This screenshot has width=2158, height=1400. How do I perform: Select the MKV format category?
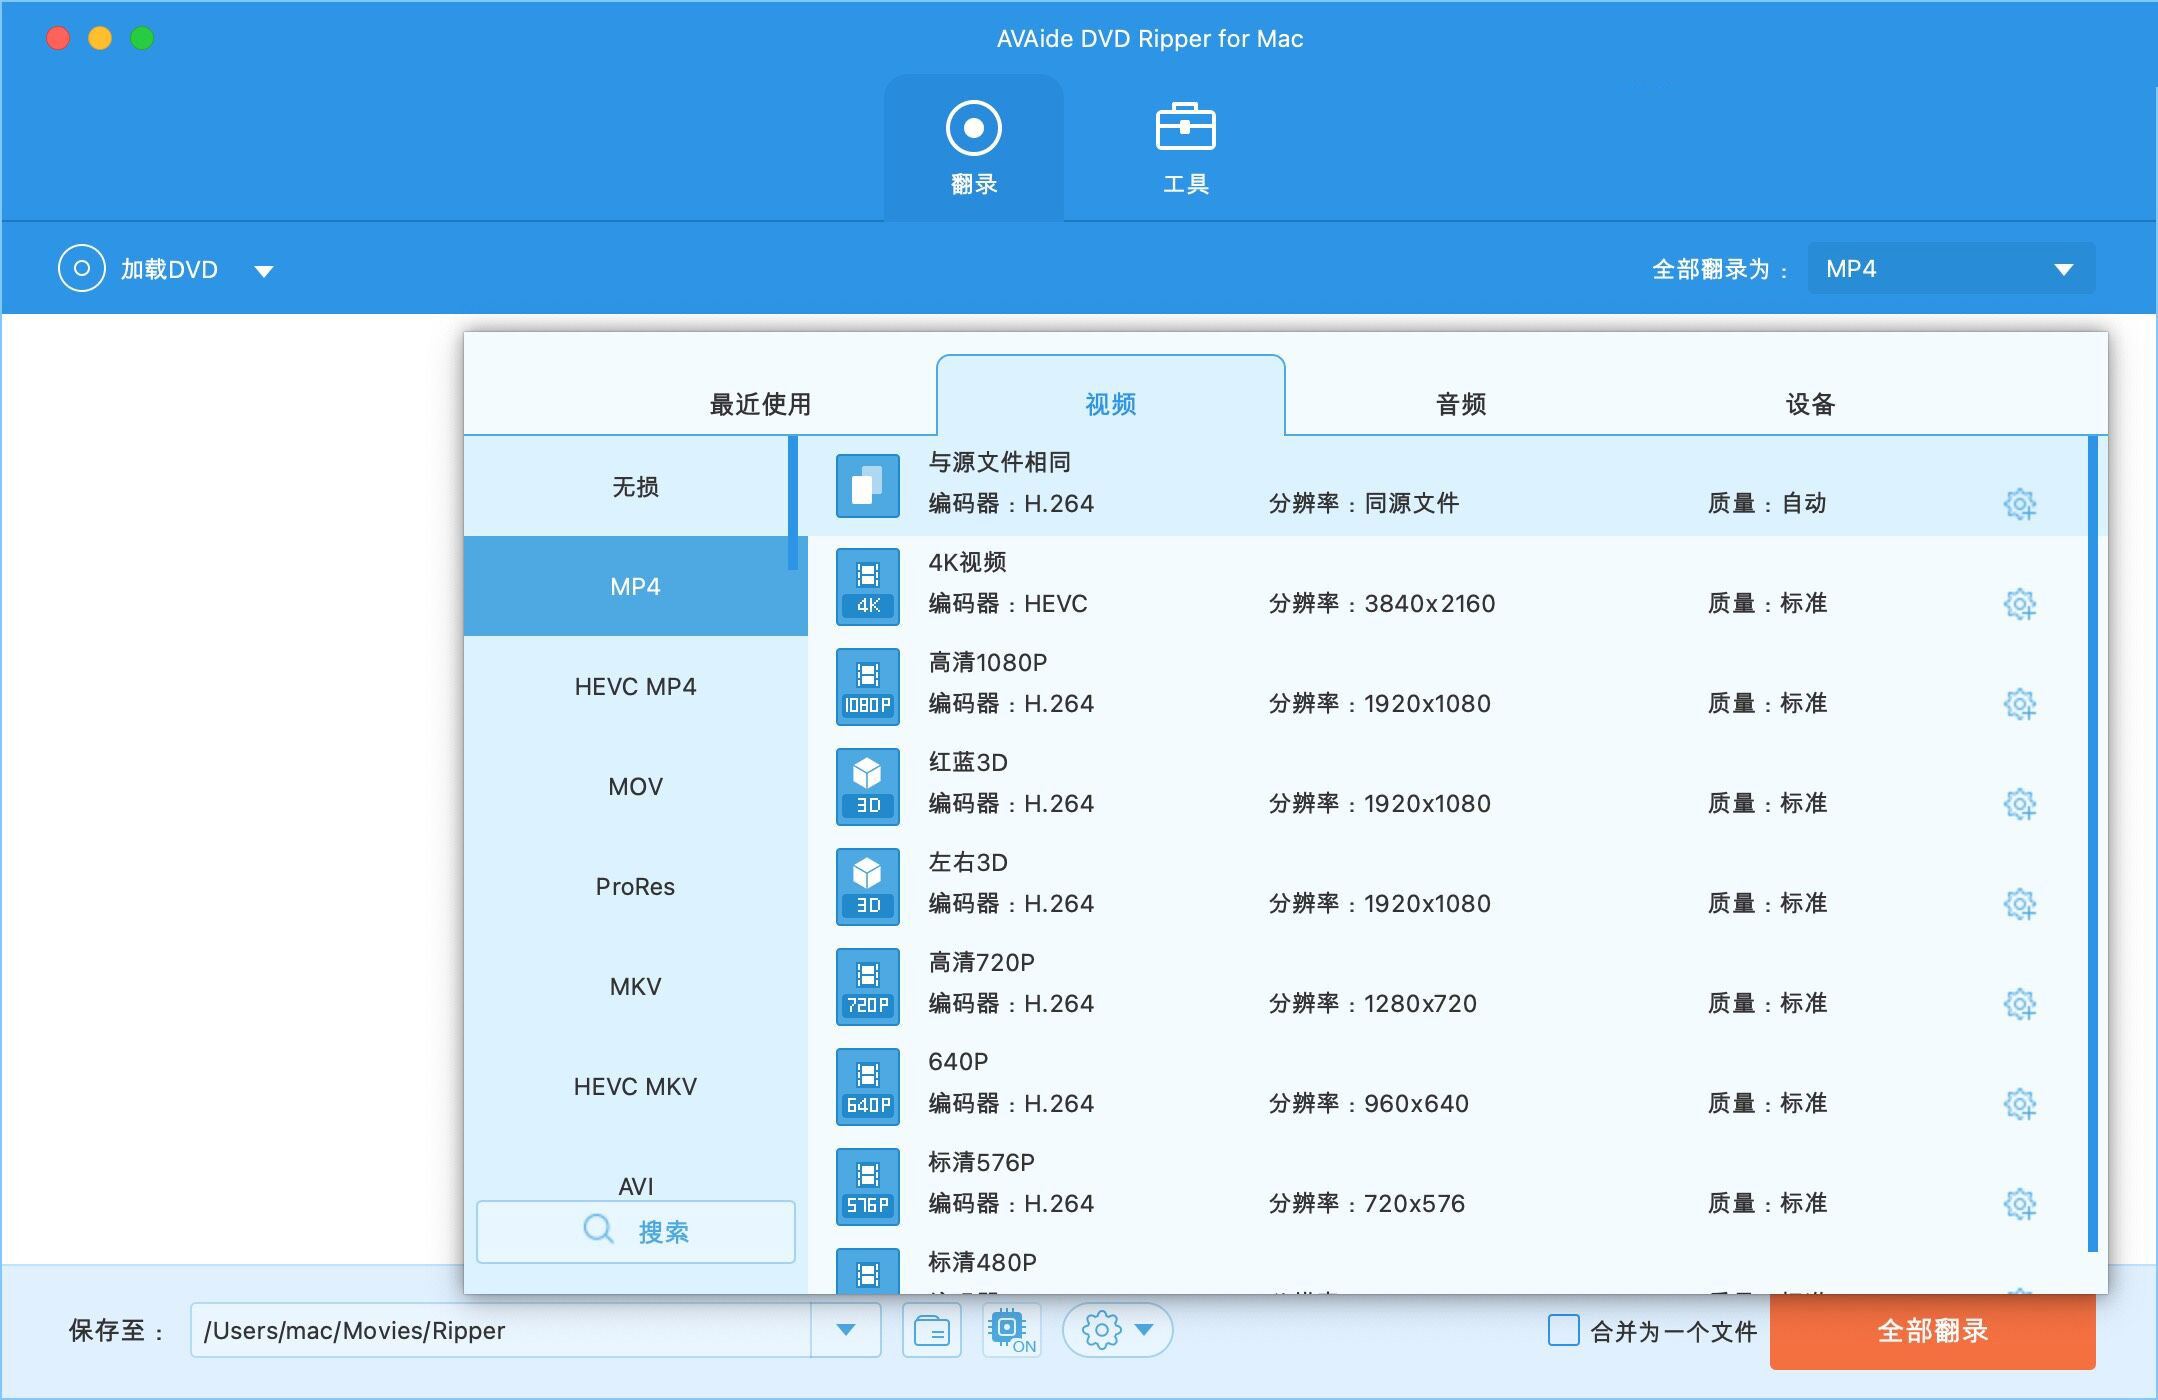point(635,986)
